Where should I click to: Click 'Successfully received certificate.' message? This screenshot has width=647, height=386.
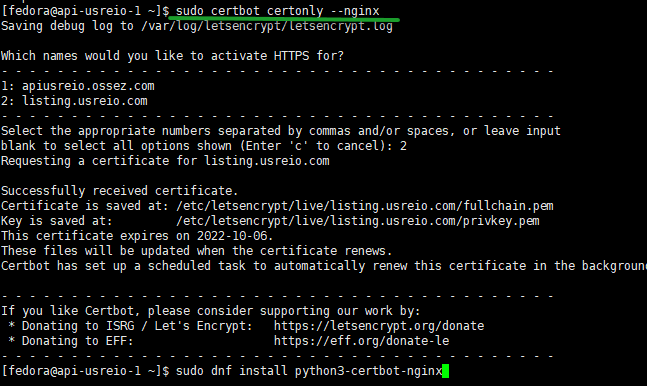(x=120, y=191)
